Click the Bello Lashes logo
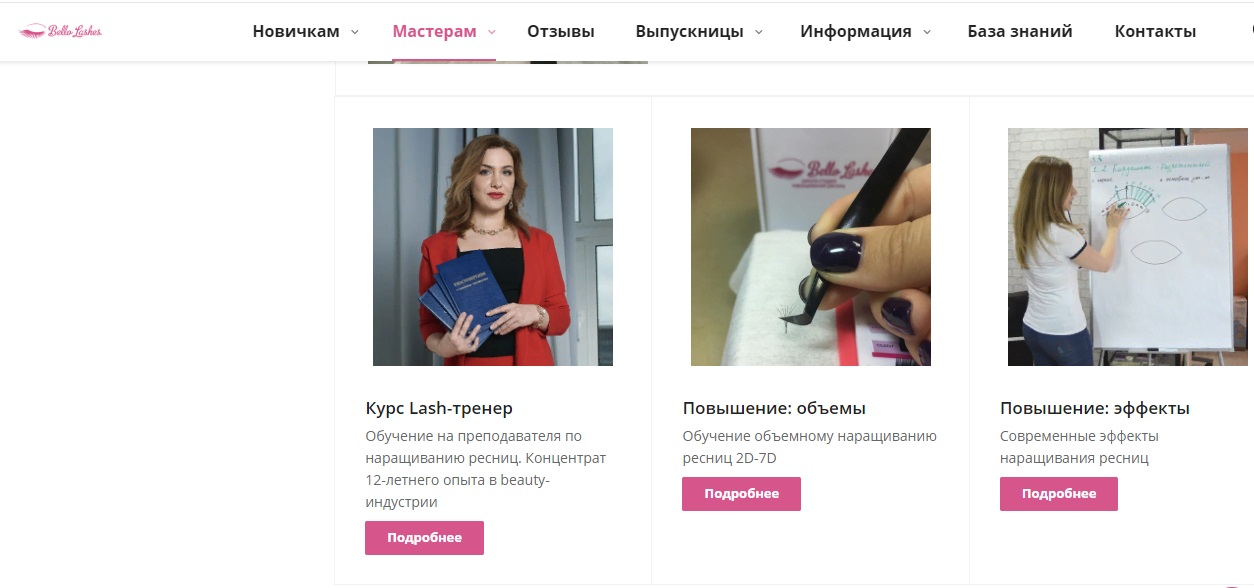This screenshot has width=1254, height=588. click(61, 31)
